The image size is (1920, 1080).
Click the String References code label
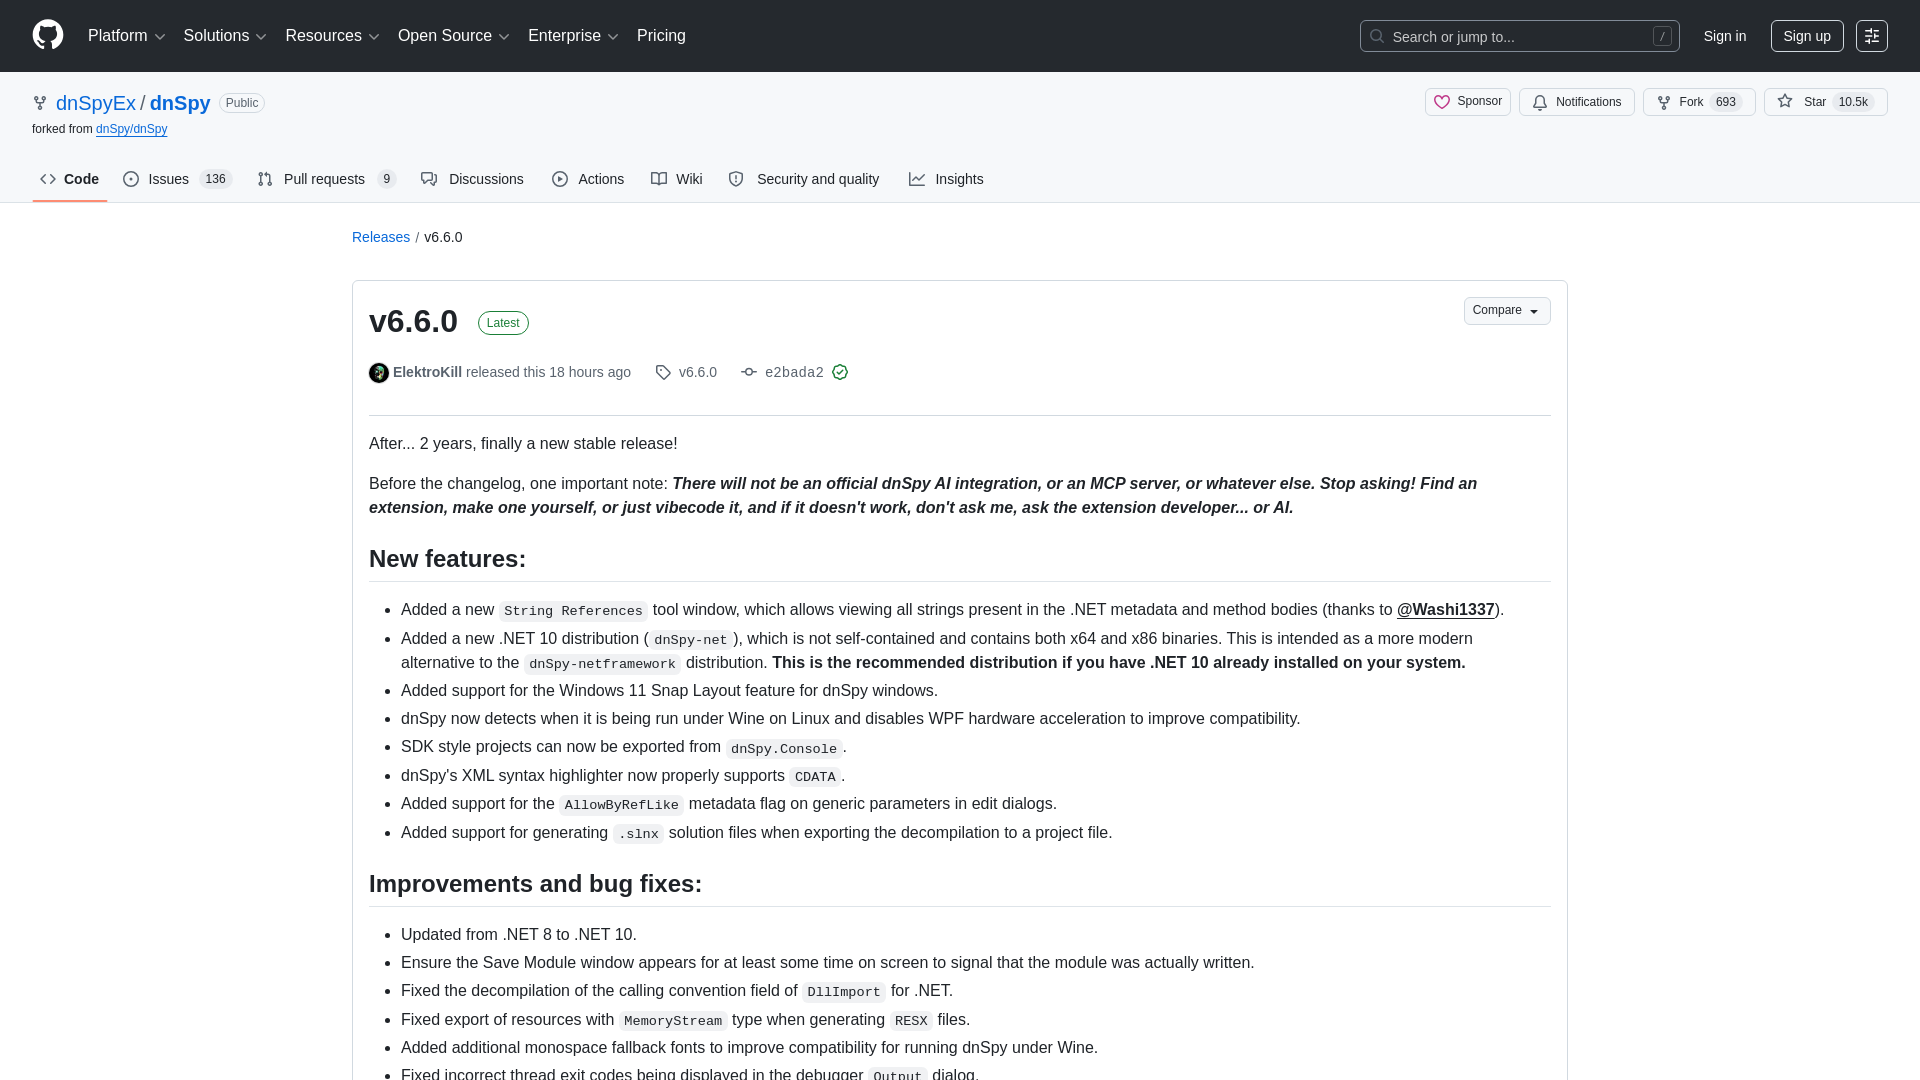(573, 611)
